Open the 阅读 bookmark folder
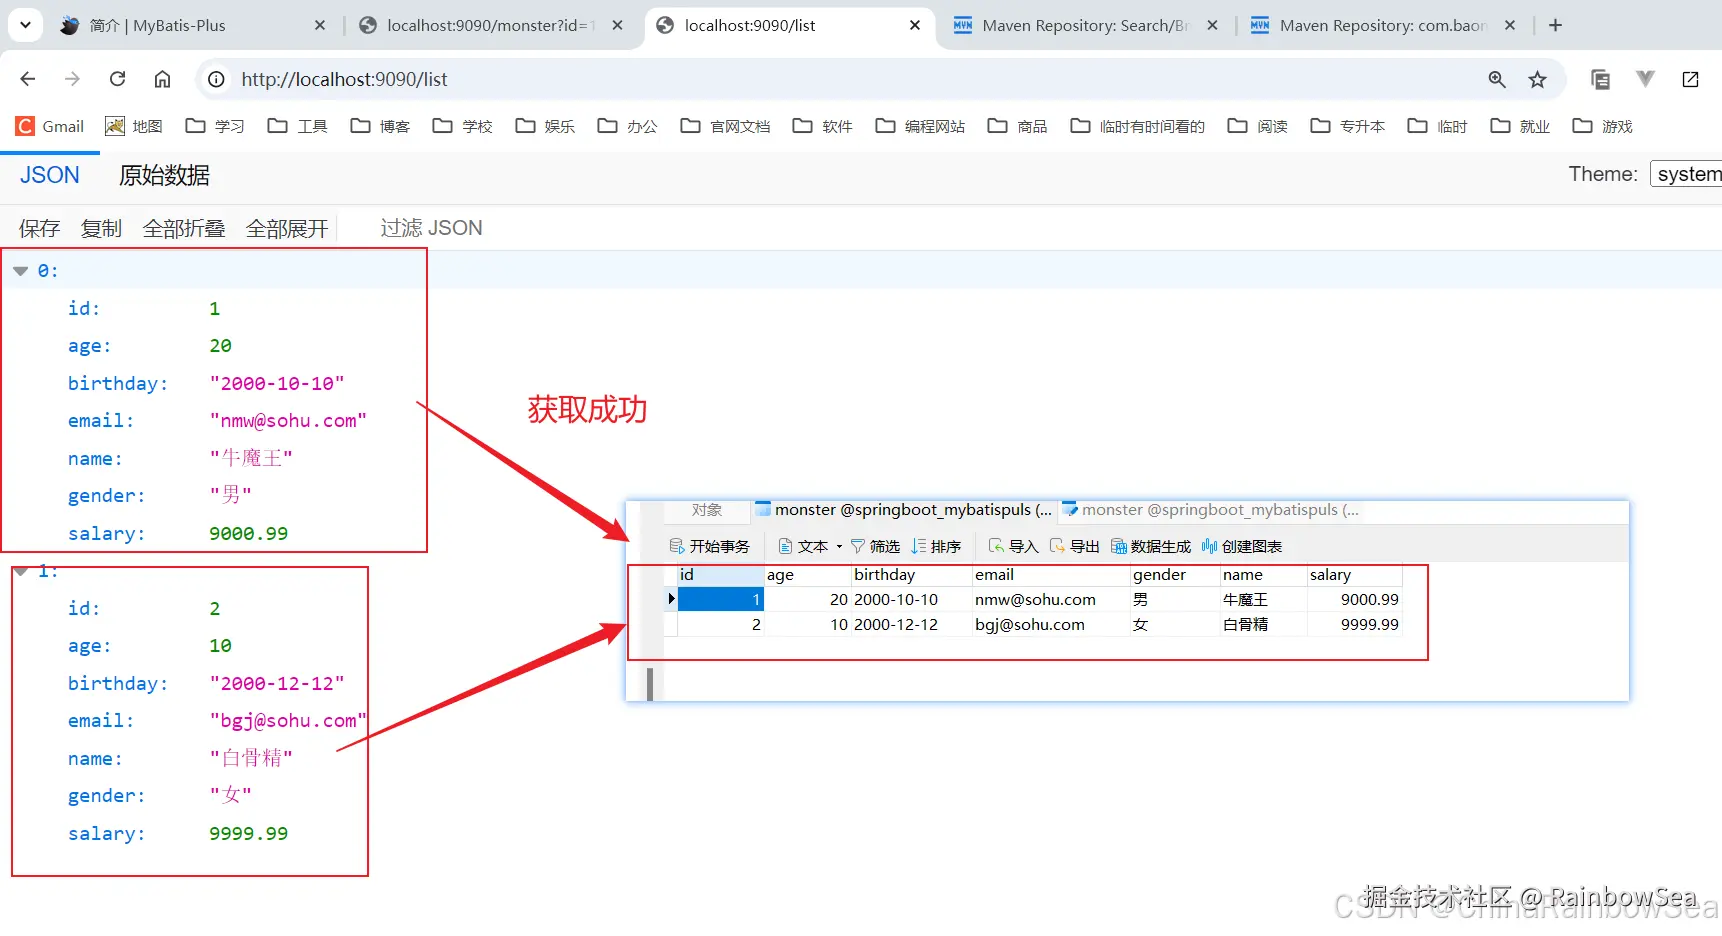The width and height of the screenshot is (1722, 936). (x=1258, y=126)
